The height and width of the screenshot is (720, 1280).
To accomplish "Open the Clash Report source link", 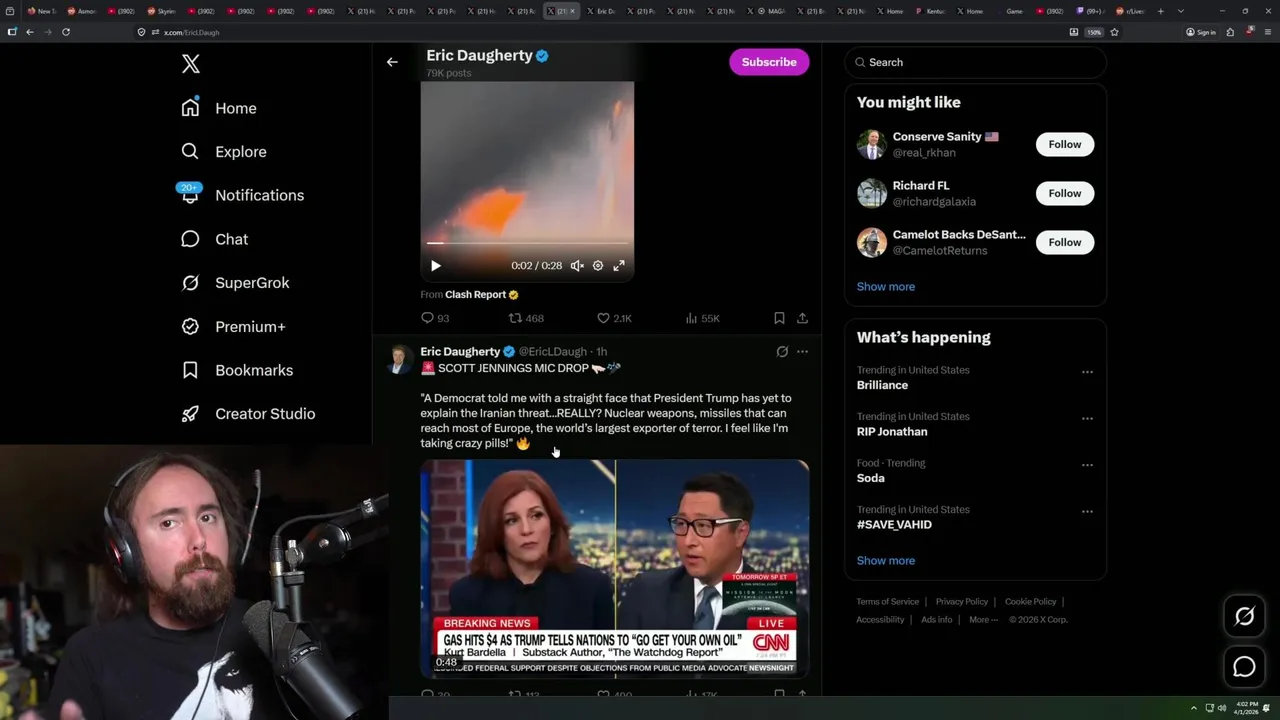I will [481, 295].
